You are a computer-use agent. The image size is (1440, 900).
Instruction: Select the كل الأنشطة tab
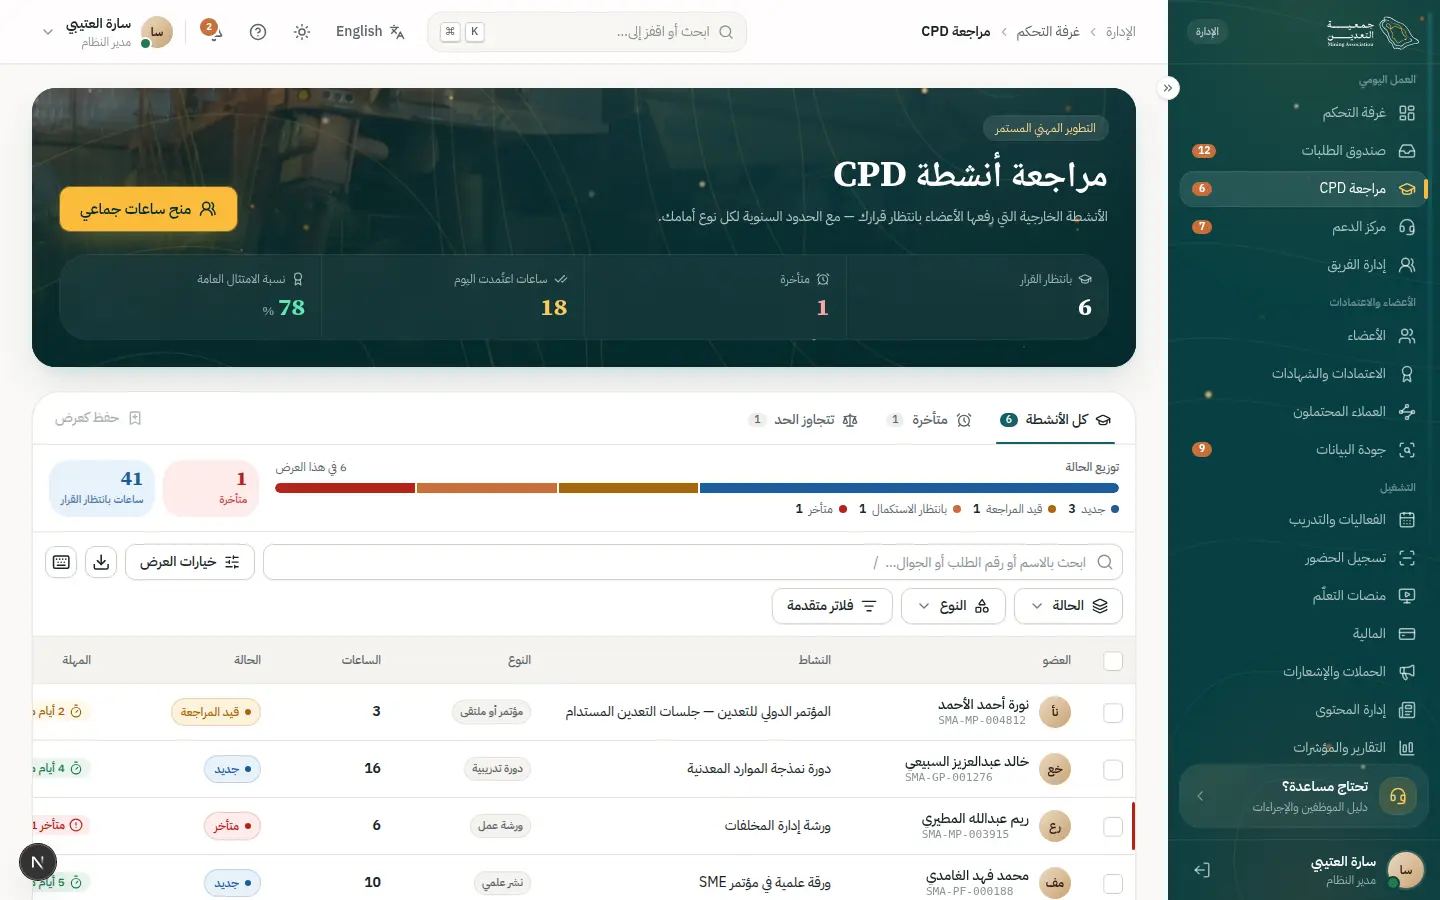pyautogui.click(x=1056, y=420)
